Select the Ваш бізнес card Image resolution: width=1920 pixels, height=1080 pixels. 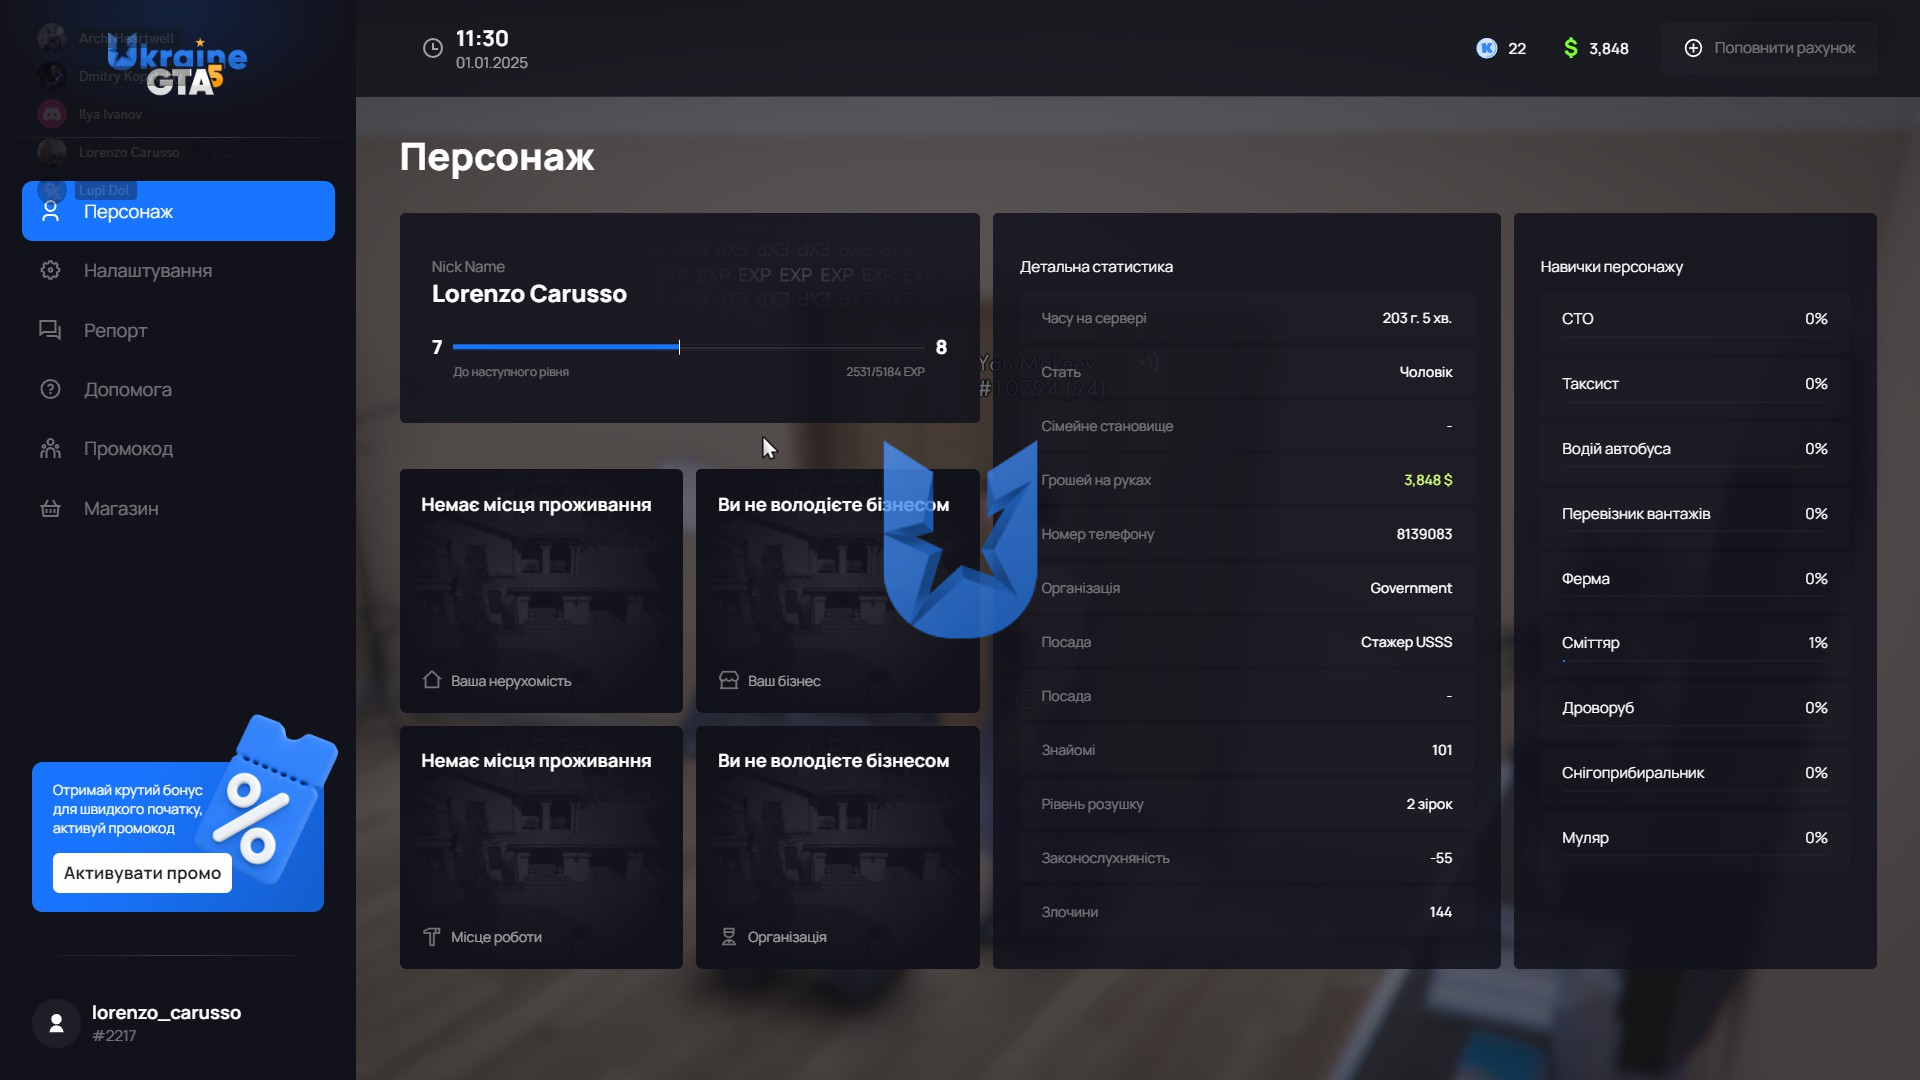(x=838, y=591)
